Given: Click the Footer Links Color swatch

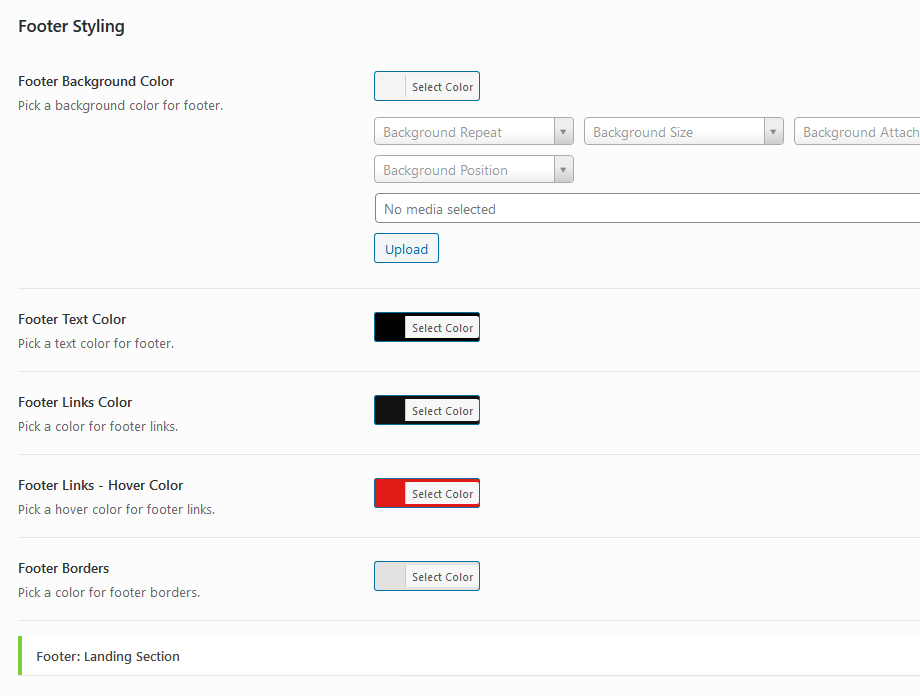Looking at the screenshot, I should click(x=390, y=411).
